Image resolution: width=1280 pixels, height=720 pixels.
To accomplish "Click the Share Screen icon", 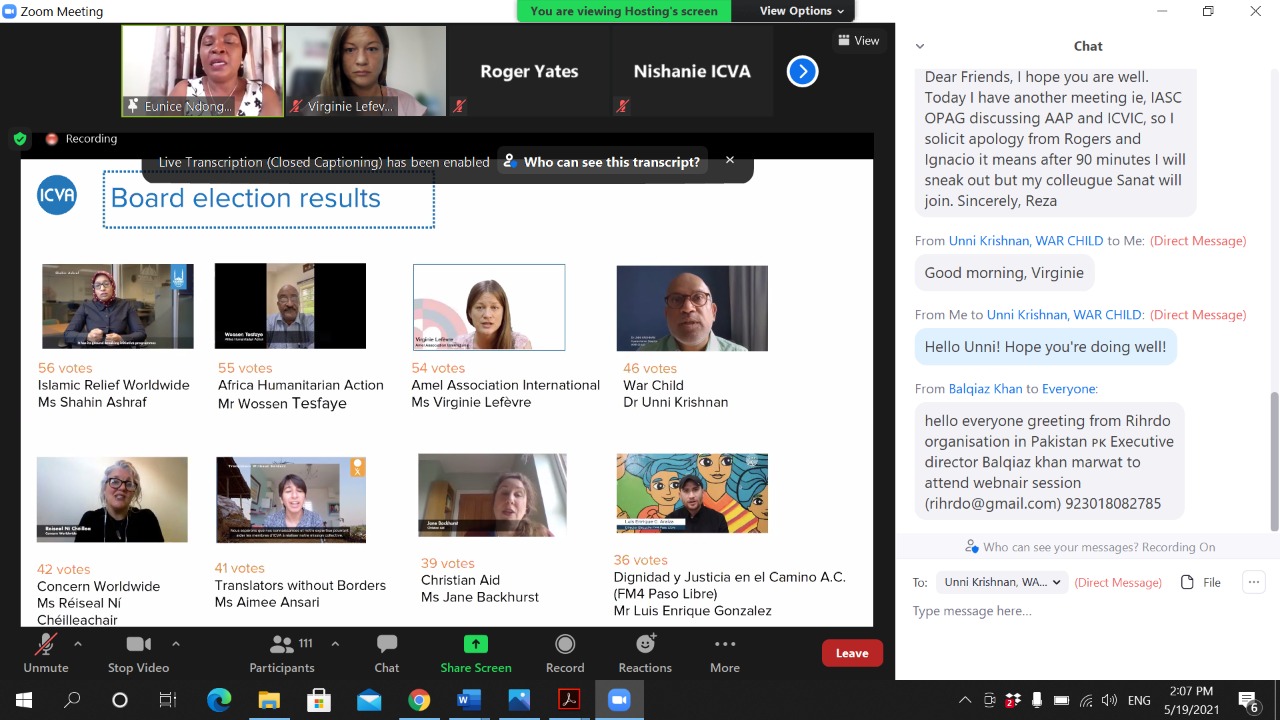I will point(476,644).
